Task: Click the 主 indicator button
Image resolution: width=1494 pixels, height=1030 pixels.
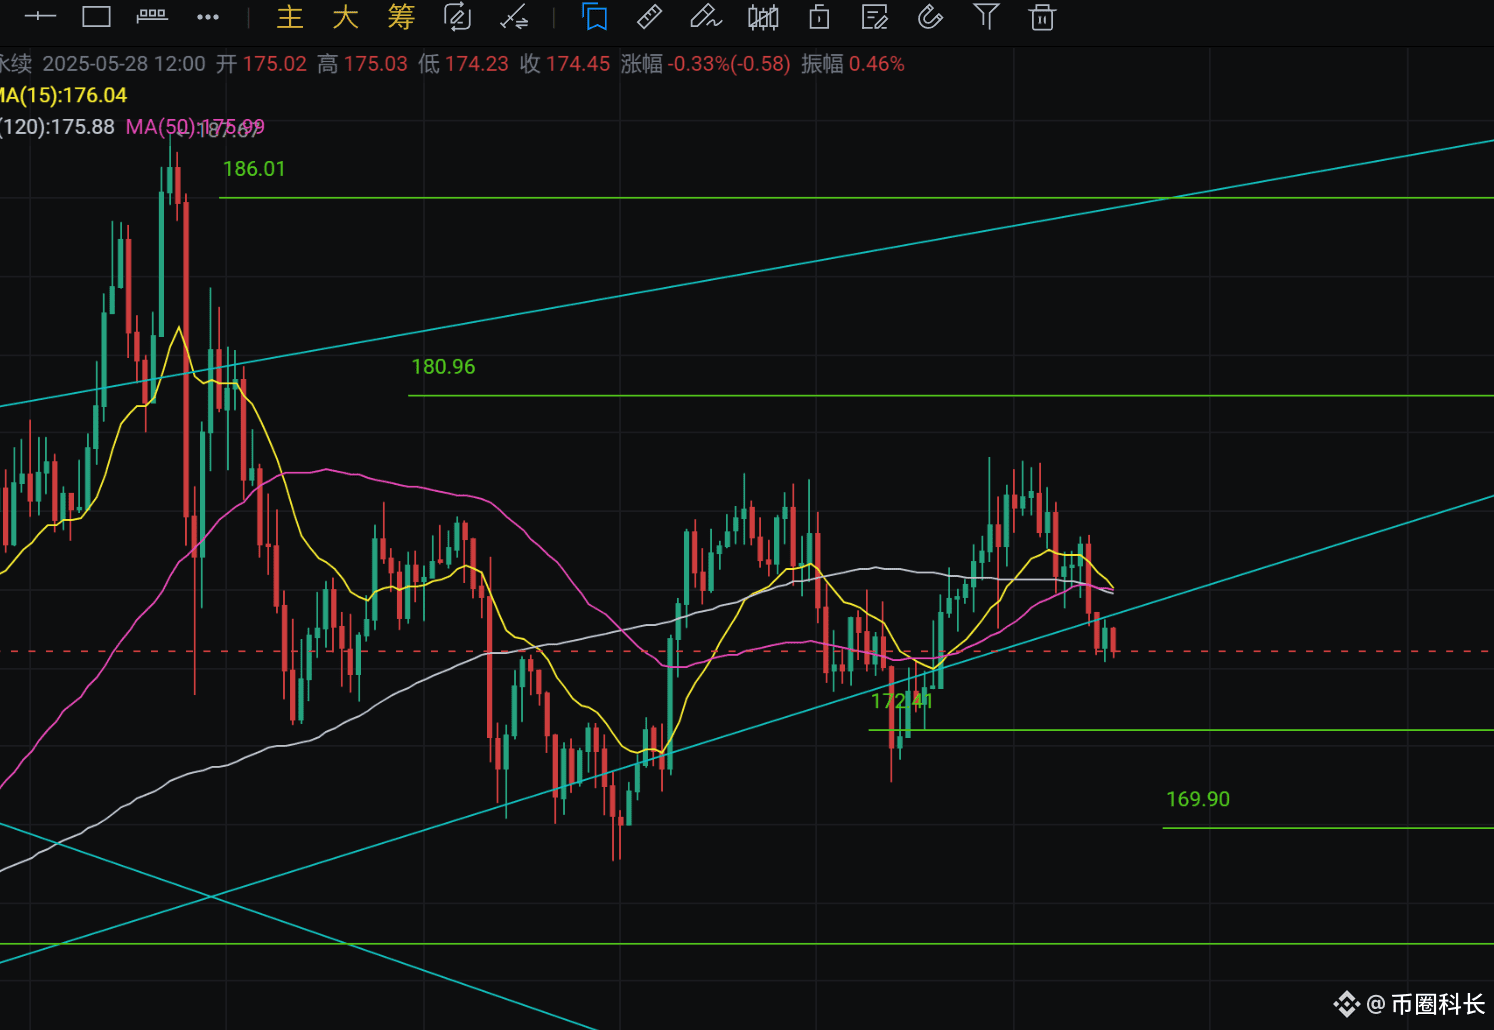Action: coord(290,17)
